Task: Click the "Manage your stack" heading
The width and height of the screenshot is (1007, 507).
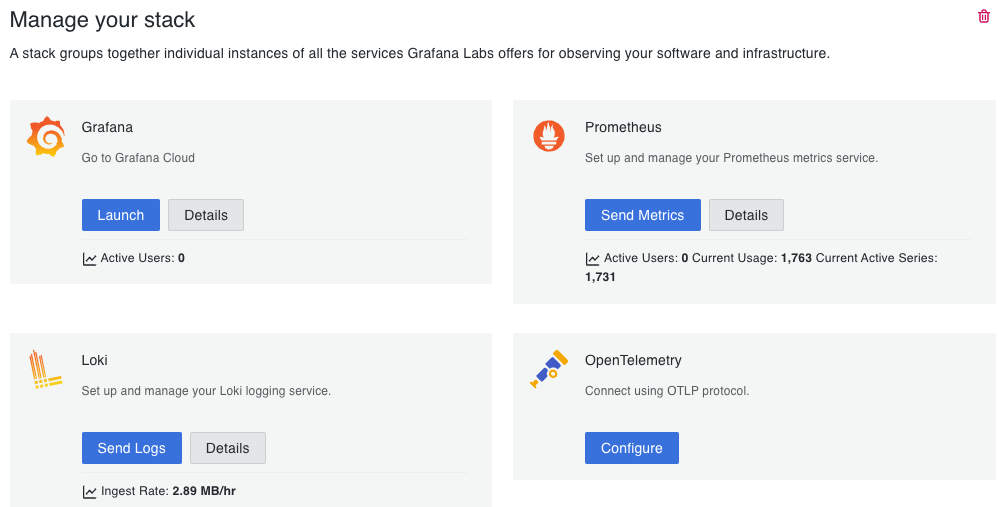Action: click(x=103, y=20)
